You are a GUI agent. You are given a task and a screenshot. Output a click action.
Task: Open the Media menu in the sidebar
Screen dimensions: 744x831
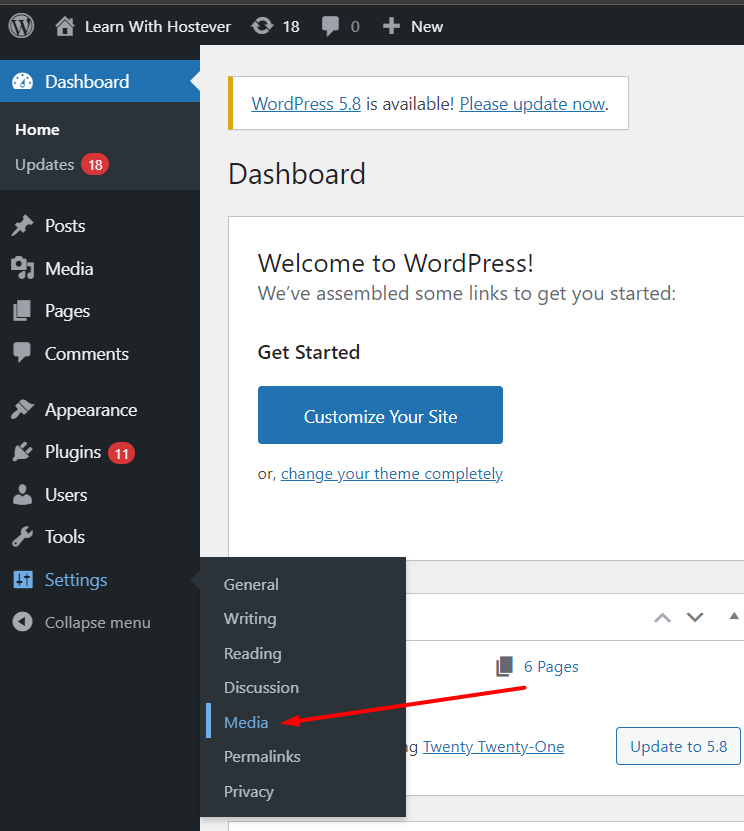click(x=69, y=269)
